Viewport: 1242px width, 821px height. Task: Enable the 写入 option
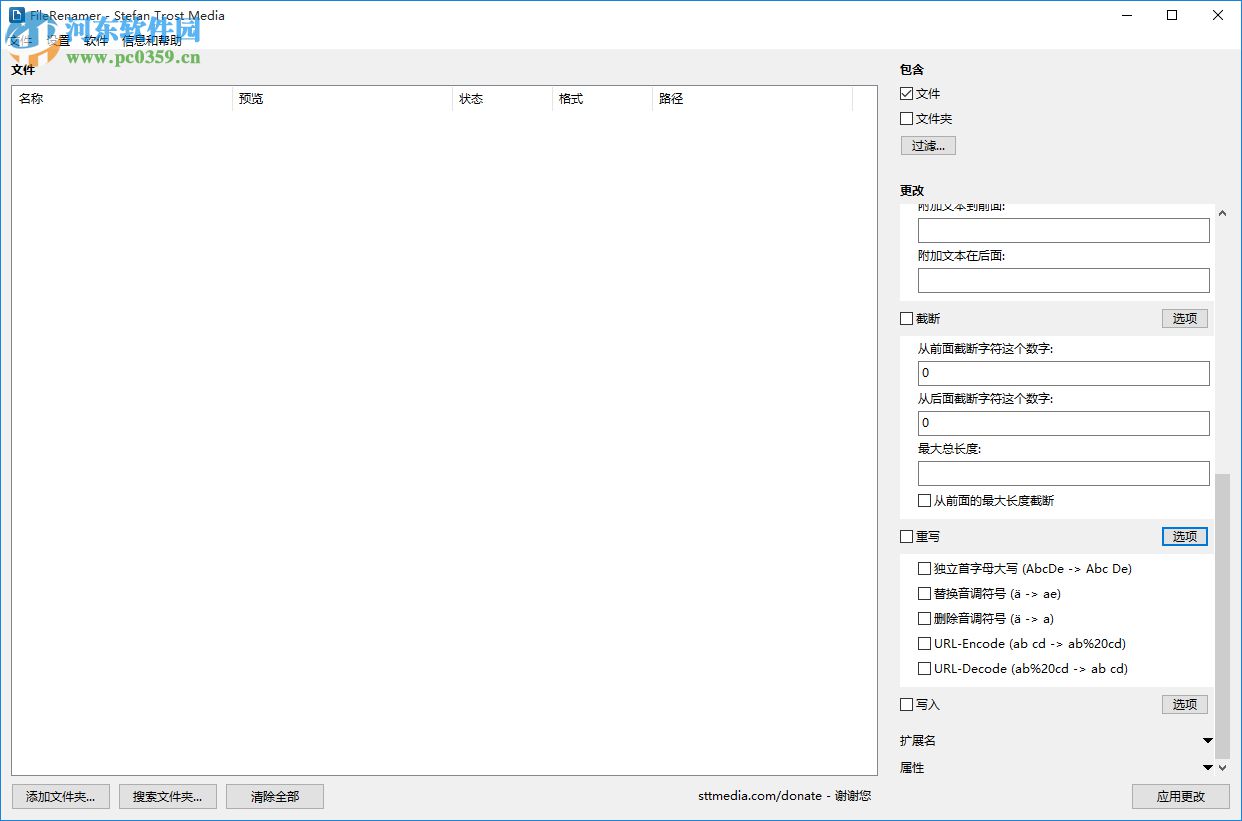[x=906, y=704]
